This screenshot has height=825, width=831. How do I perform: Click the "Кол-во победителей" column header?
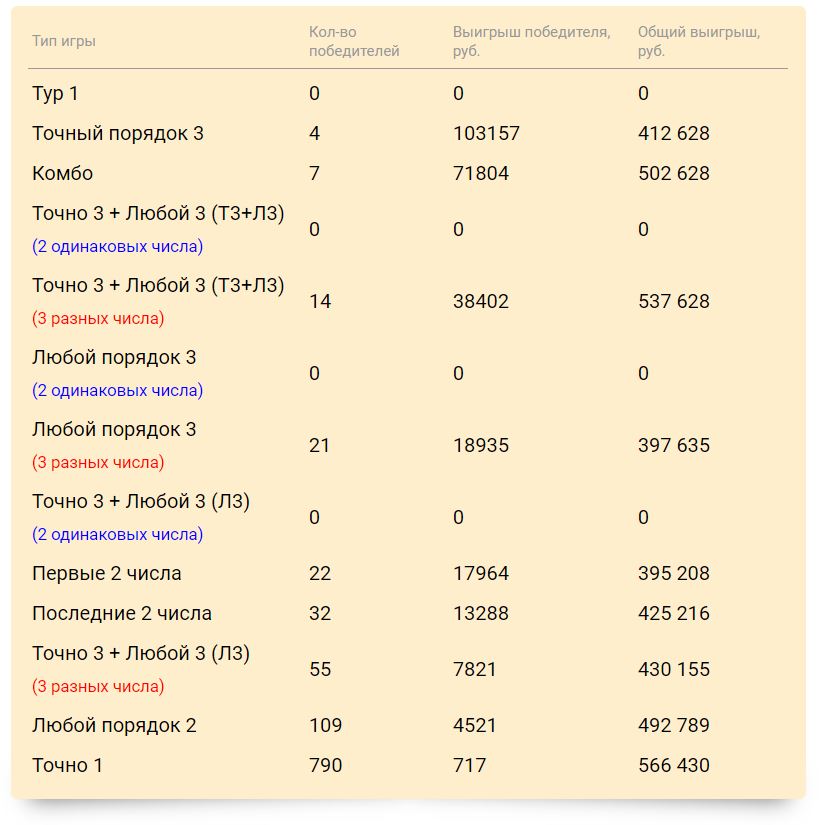tap(354, 41)
